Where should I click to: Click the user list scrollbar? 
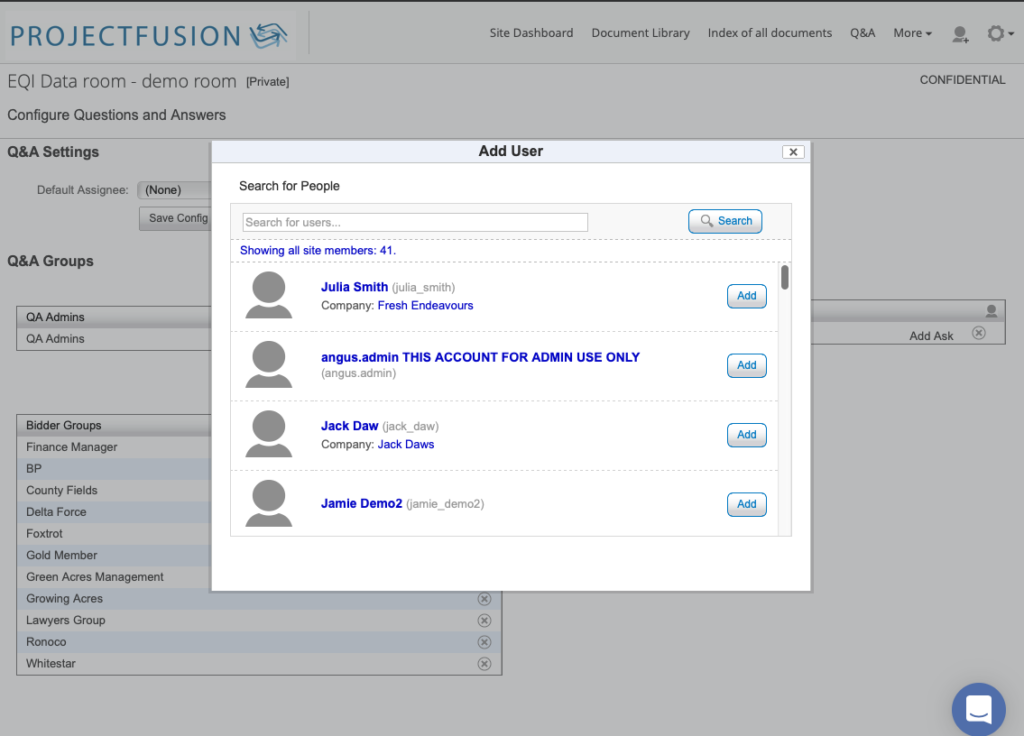[x=785, y=278]
